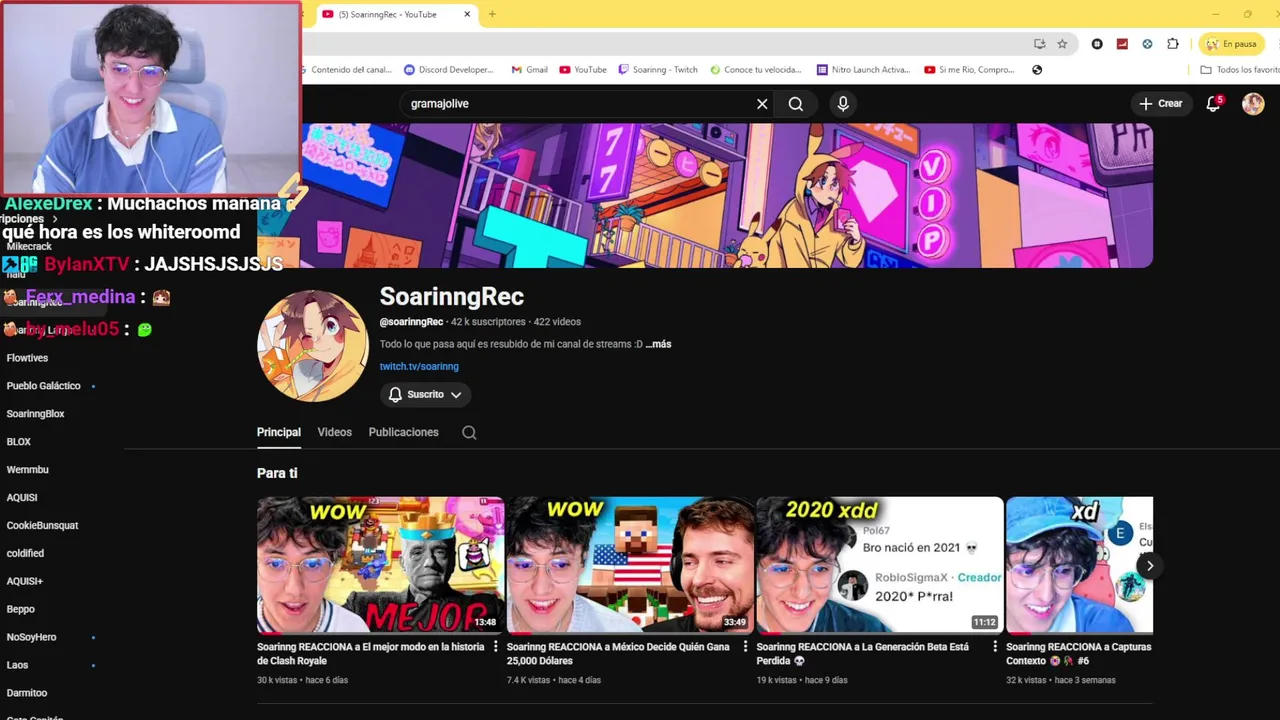The image size is (1280, 720).
Task: Open the CookieBunsquat subscription
Action: pyautogui.click(x=42, y=526)
